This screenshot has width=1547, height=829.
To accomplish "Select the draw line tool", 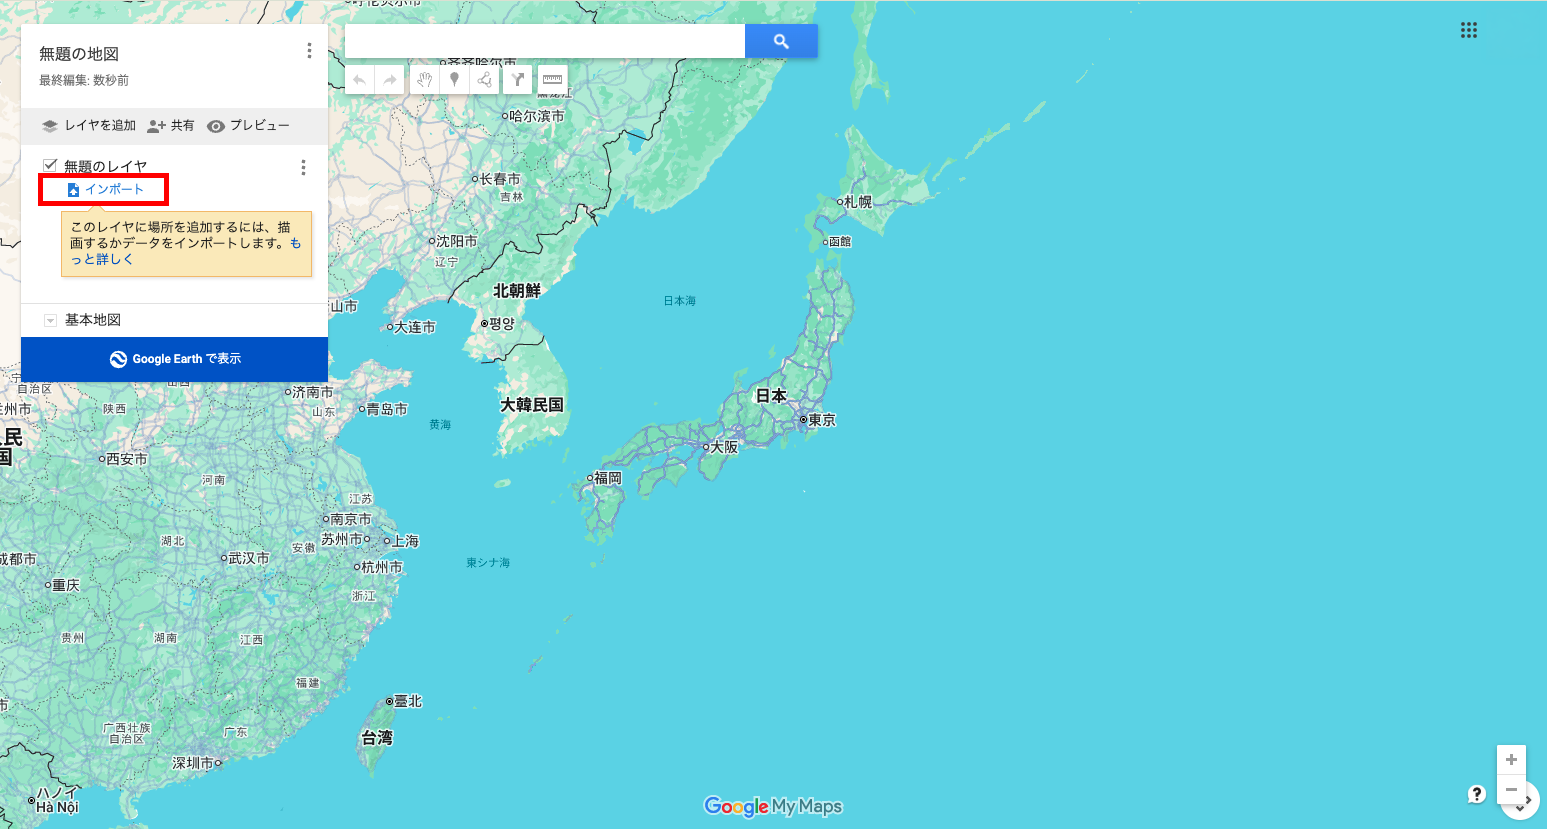I will (485, 80).
